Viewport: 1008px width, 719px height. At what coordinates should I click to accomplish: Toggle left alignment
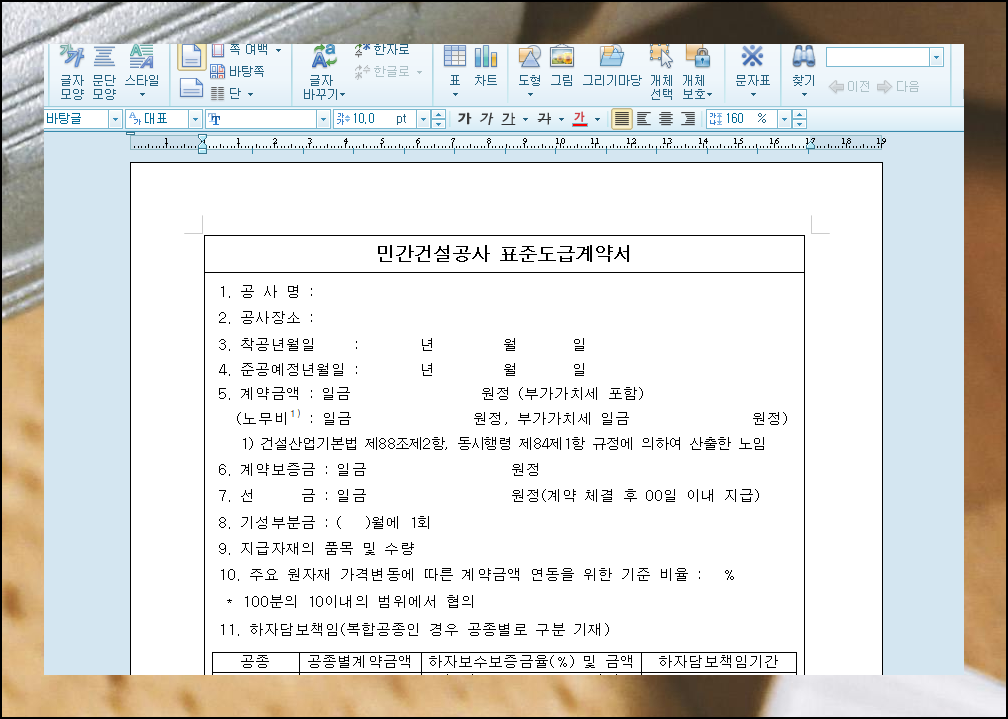pos(644,119)
